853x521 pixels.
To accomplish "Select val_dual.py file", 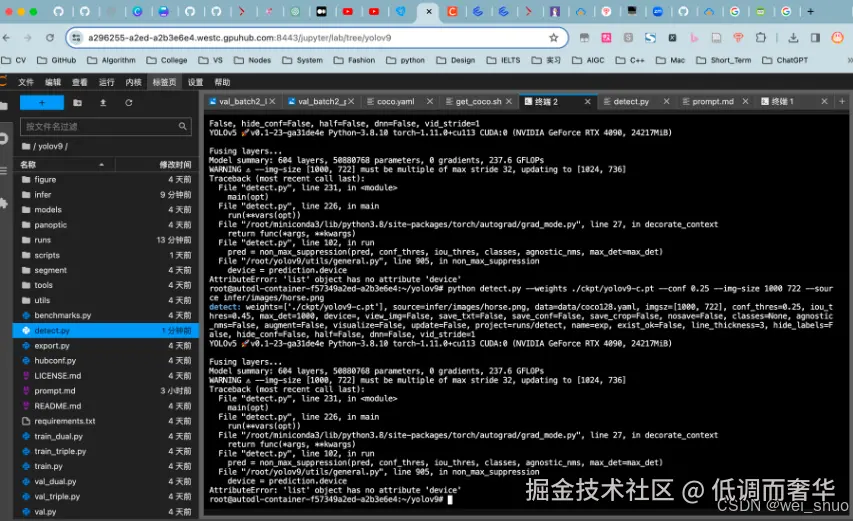I will [106, 482].
